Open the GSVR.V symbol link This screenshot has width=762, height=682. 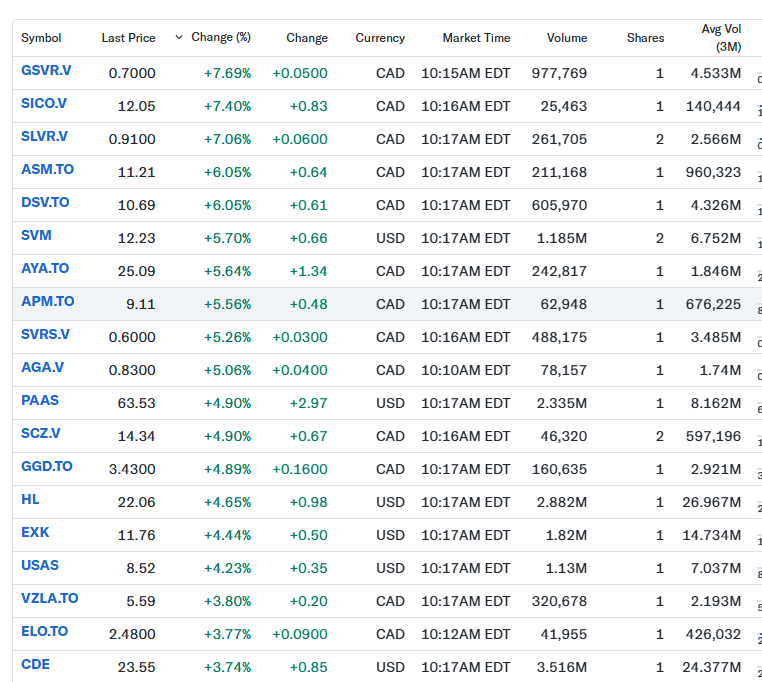coord(46,71)
